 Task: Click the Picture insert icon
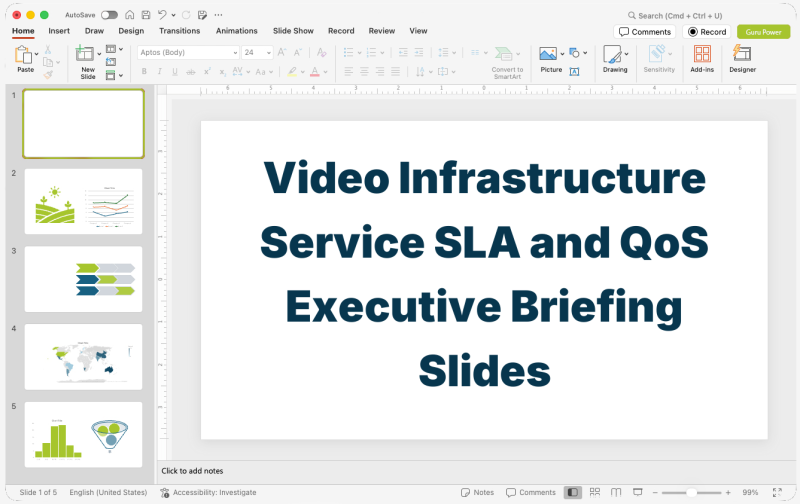point(548,54)
